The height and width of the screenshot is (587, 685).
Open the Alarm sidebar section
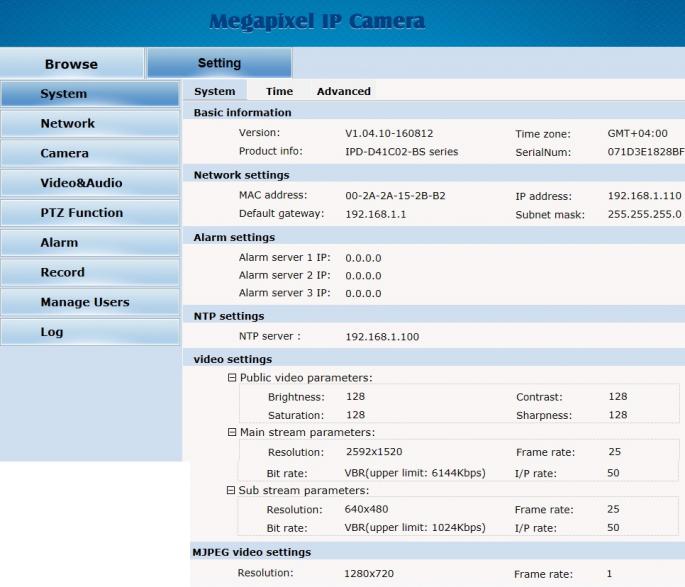pyautogui.click(x=90, y=242)
